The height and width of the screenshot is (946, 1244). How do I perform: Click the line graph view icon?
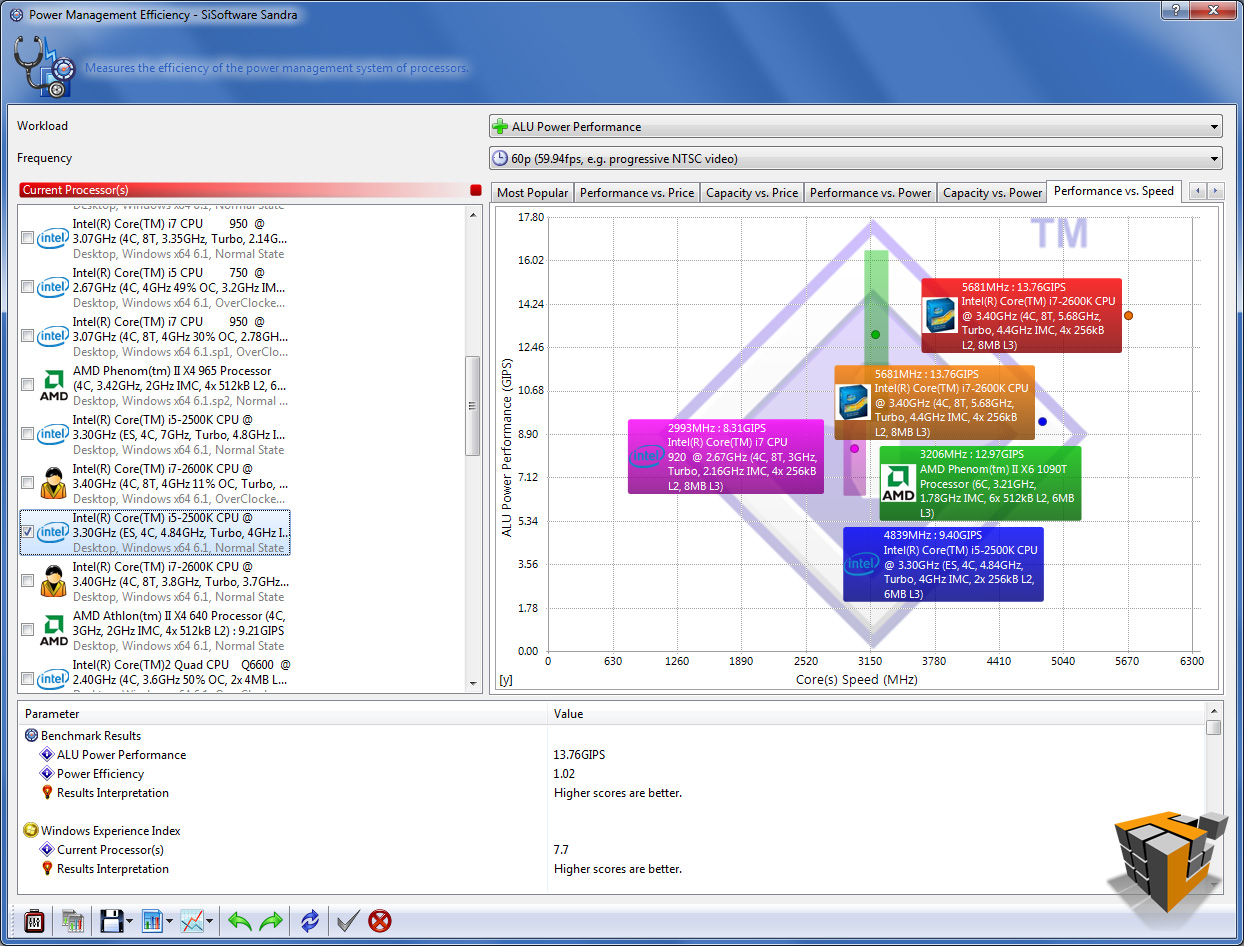click(x=192, y=921)
